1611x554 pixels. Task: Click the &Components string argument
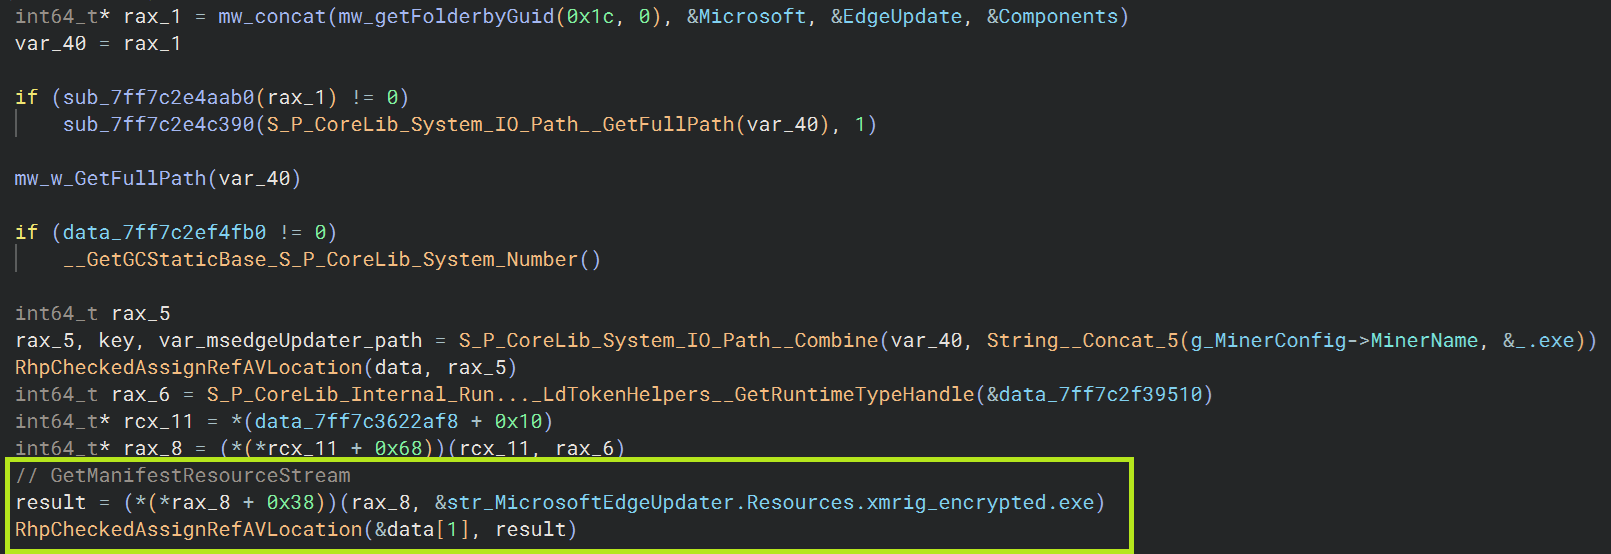tap(1057, 17)
